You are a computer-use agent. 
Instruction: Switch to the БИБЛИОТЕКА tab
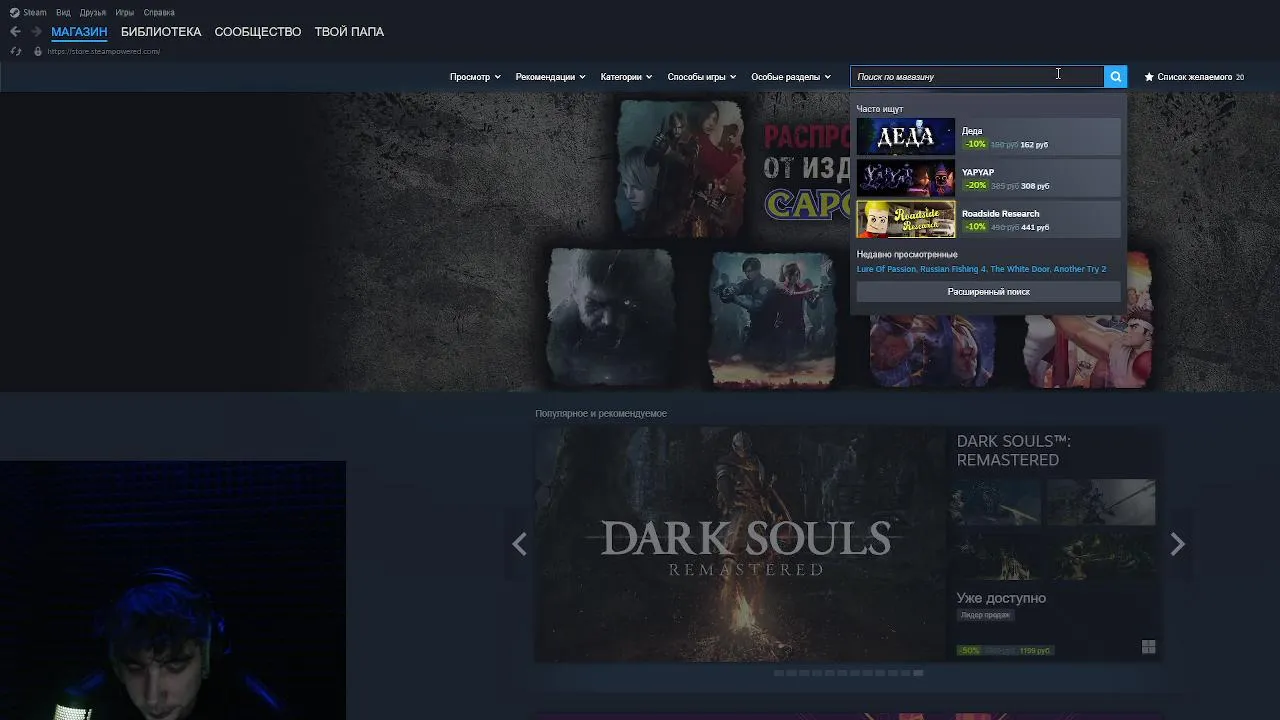click(161, 31)
